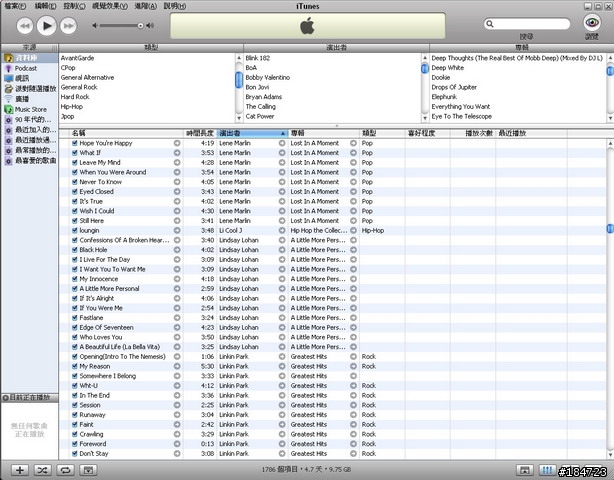Click inside the search field

[527, 24]
